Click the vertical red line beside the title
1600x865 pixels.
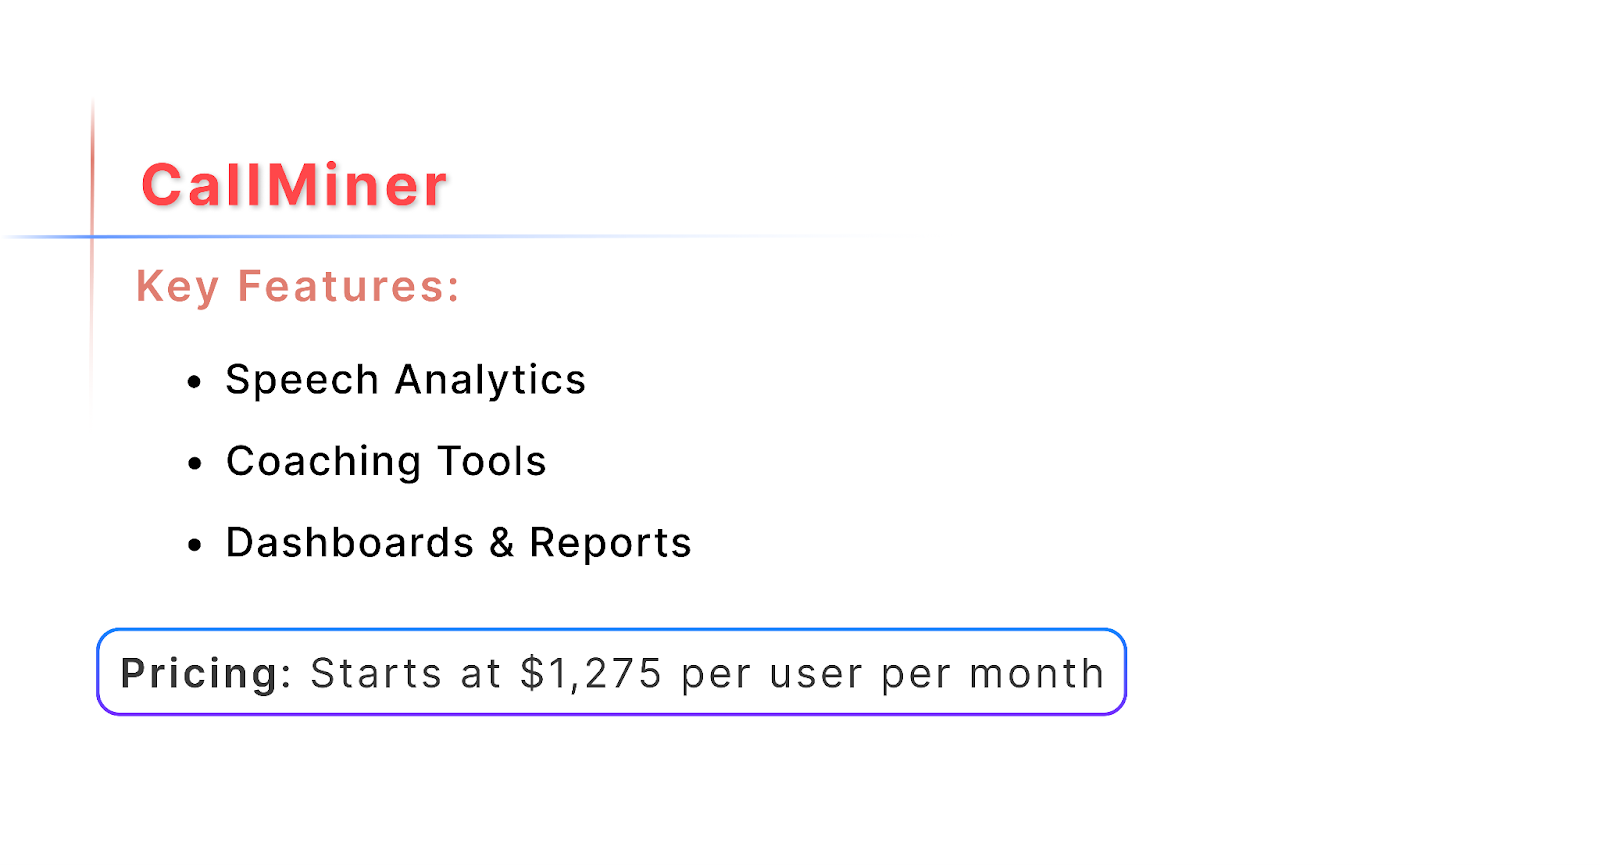pos(93,170)
